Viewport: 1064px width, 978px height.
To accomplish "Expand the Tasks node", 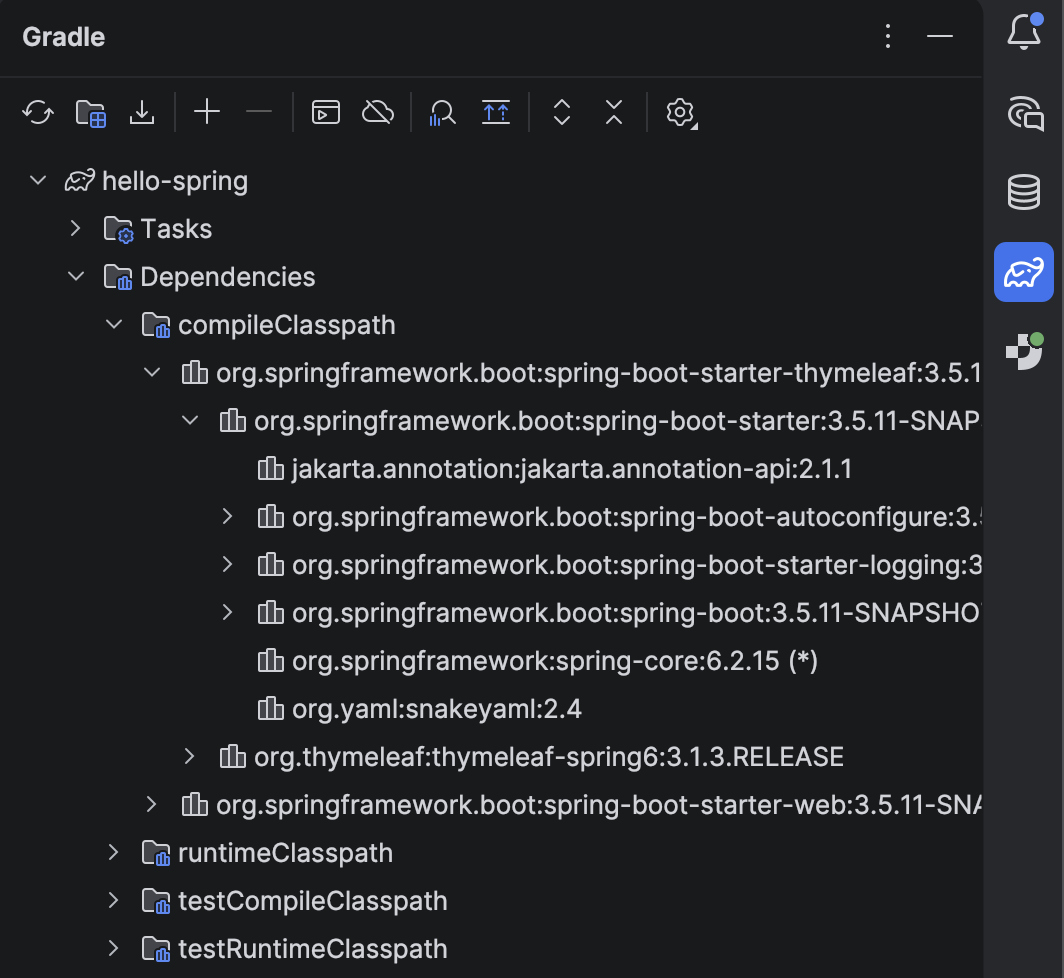I will [x=75, y=229].
